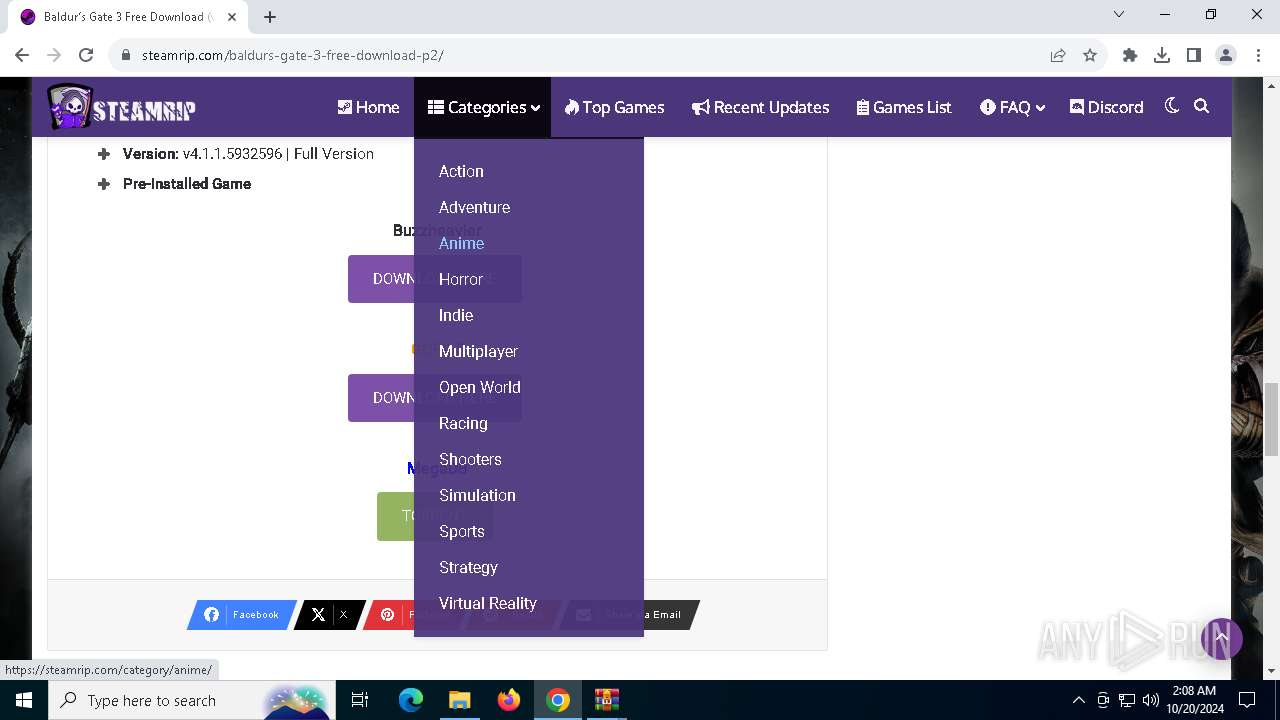1280x720 pixels.
Task: Click the Version info text
Action: click(x=248, y=154)
